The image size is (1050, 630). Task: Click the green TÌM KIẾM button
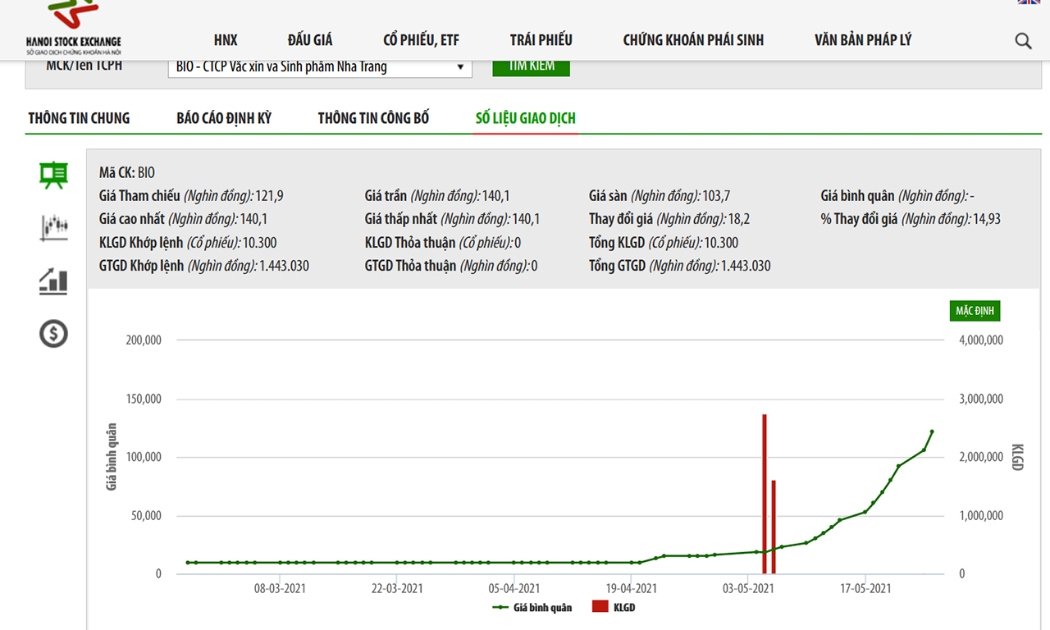coord(531,67)
